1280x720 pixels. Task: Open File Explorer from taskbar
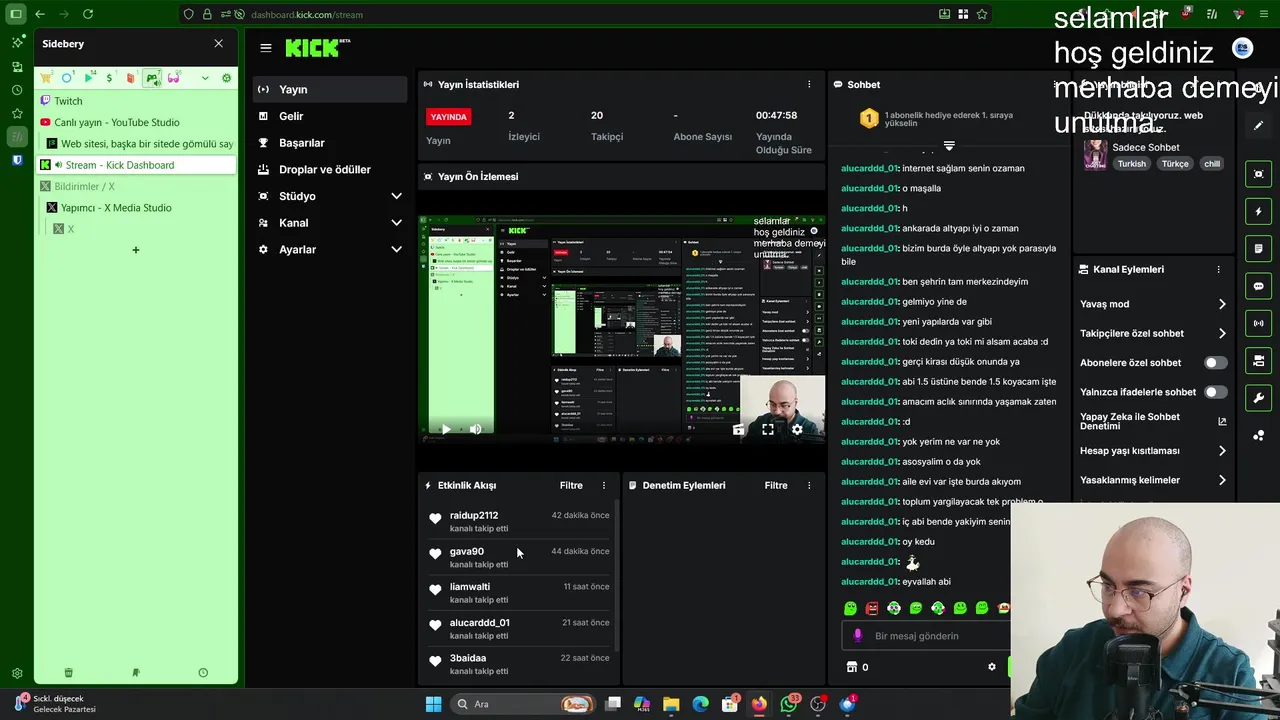click(x=671, y=704)
